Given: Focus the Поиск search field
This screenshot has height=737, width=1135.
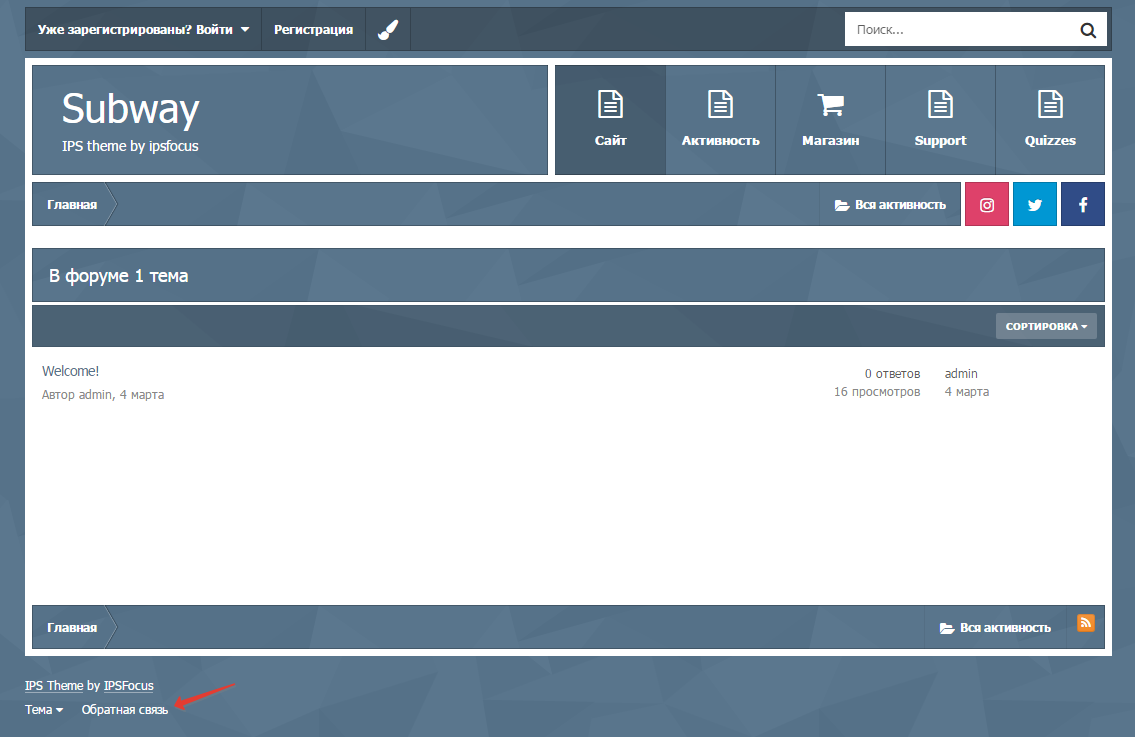Looking at the screenshot, I should pyautogui.click(x=955, y=30).
